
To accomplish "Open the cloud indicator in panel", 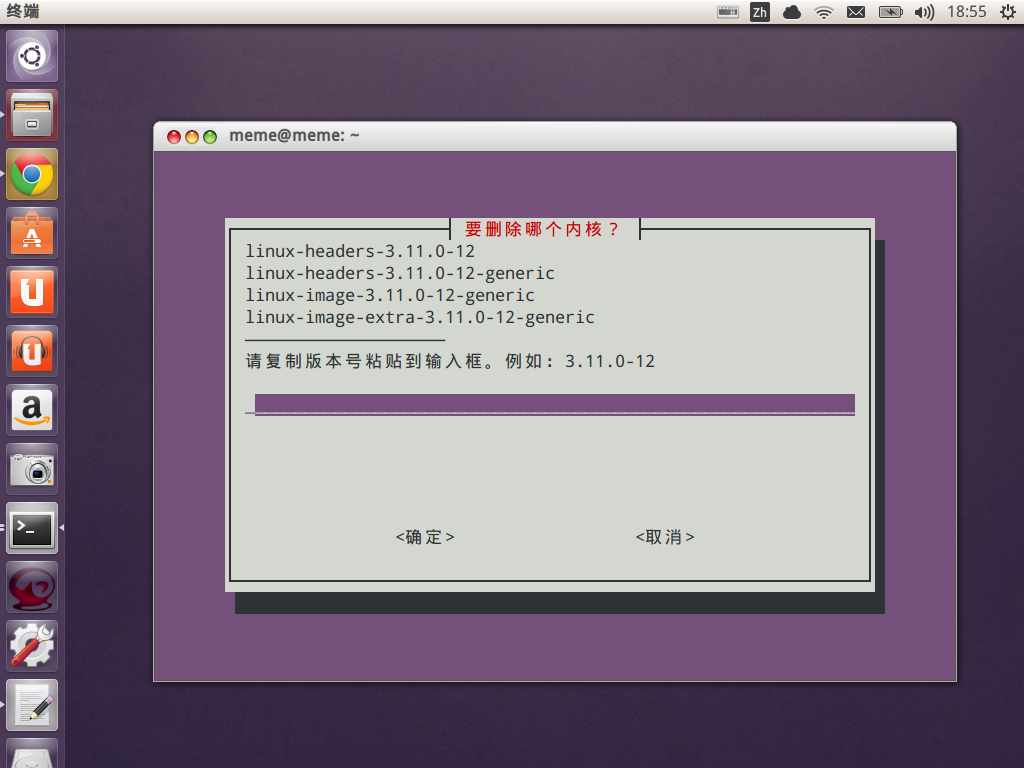I will [x=792, y=12].
